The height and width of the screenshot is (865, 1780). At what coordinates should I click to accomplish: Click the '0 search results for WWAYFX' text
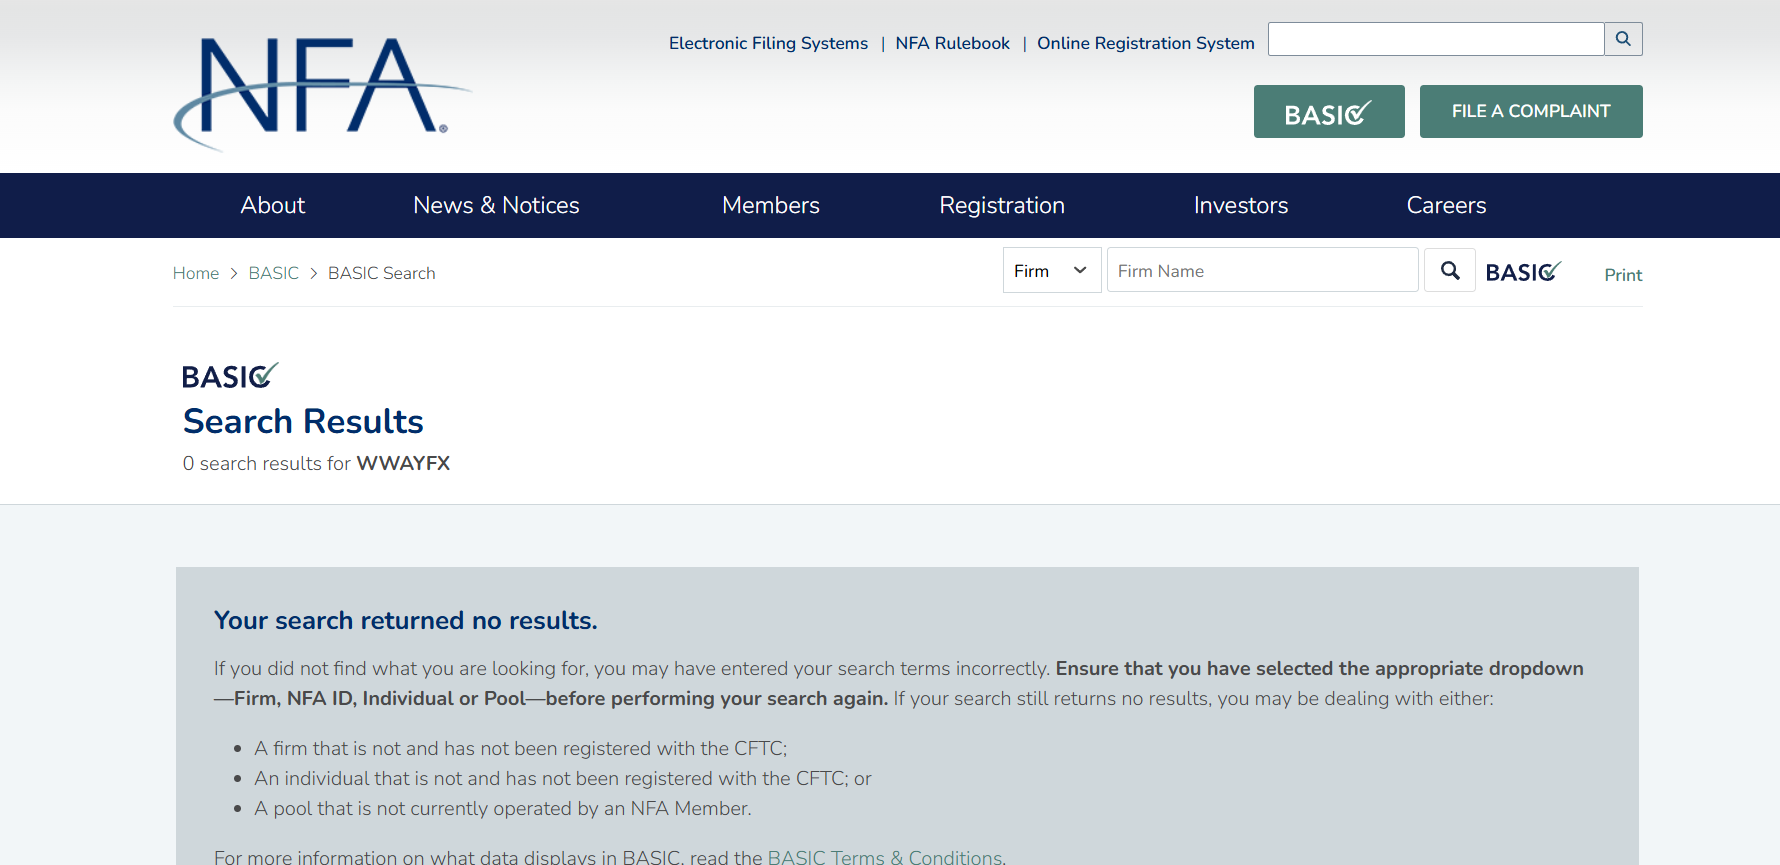316,463
